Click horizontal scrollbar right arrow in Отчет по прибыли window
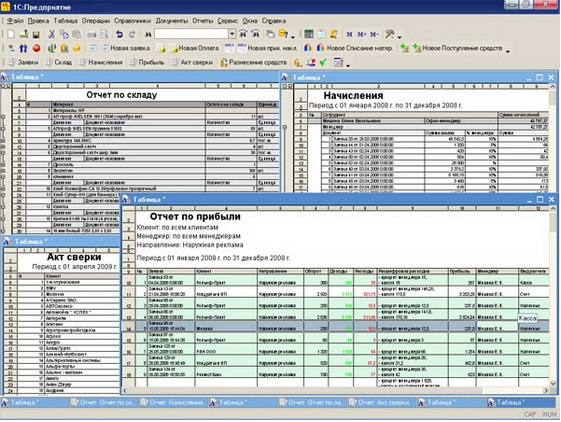This screenshot has height=422, width=561. coord(546,391)
